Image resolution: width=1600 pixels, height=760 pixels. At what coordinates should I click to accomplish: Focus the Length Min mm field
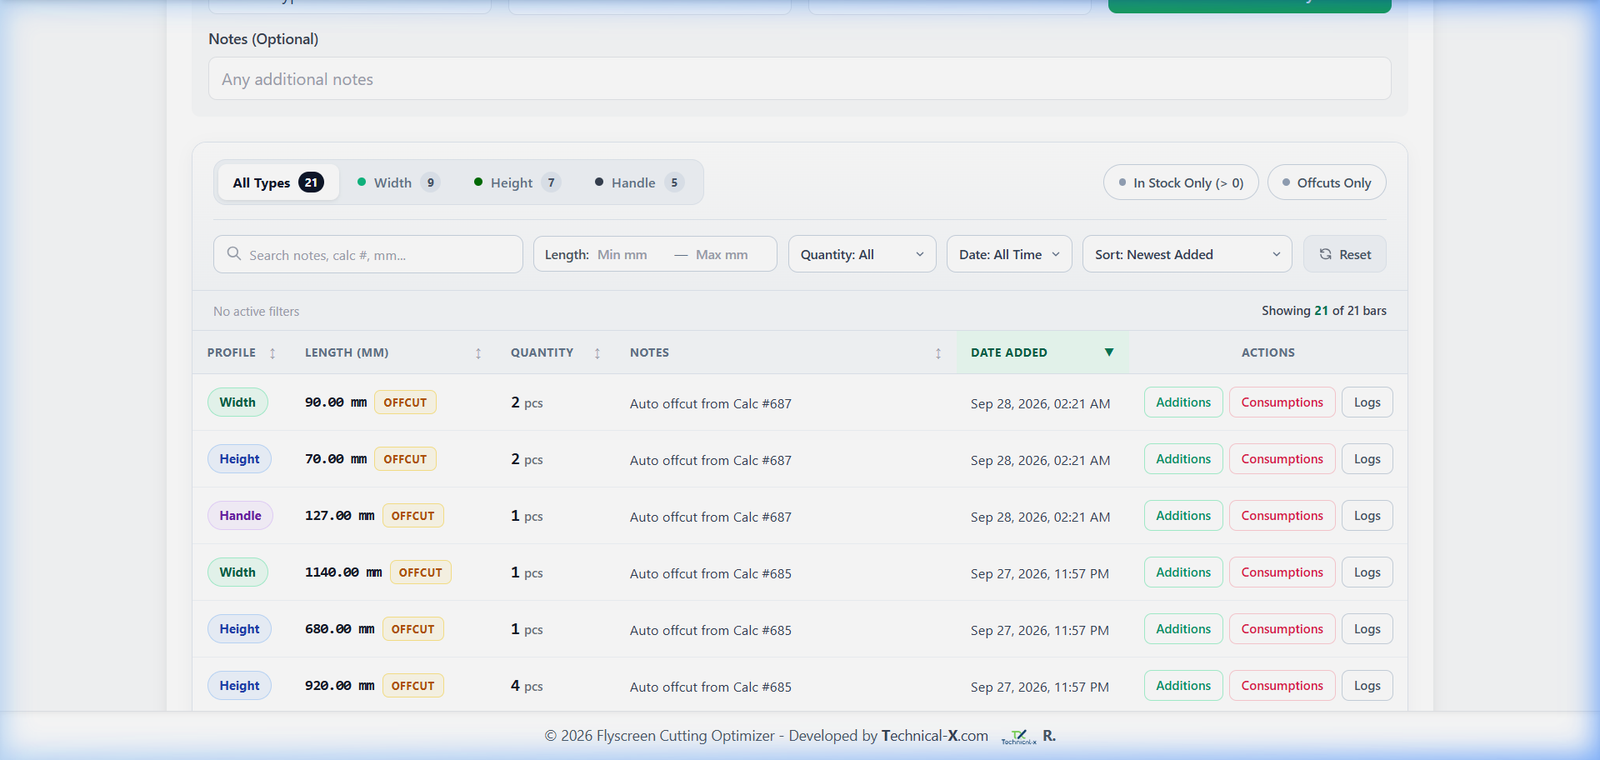630,255
